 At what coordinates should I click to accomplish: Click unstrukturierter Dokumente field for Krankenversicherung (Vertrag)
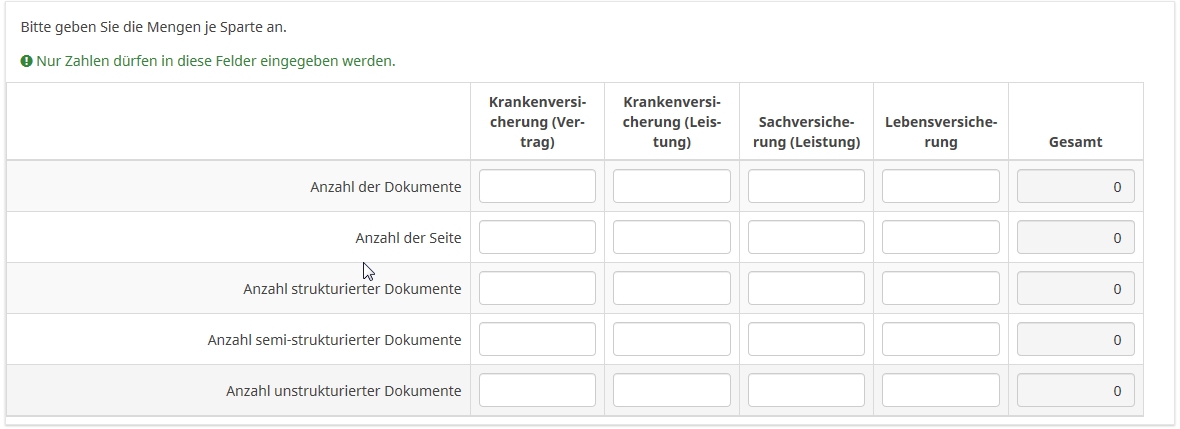coord(537,390)
